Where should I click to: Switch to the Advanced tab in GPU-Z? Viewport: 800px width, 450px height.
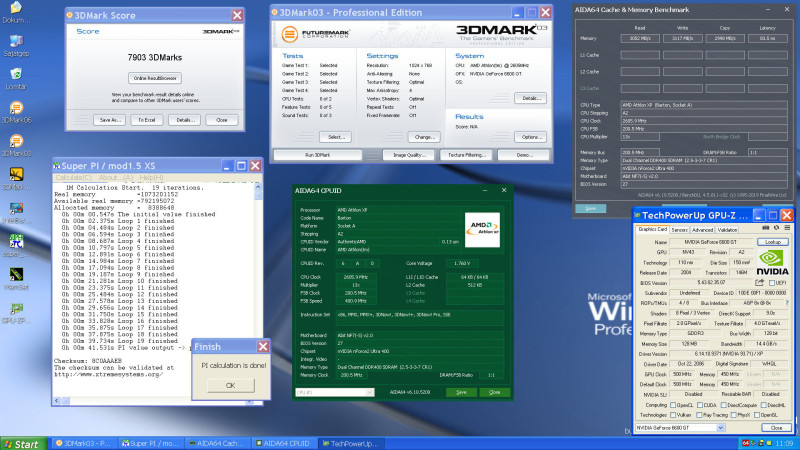[x=703, y=230]
